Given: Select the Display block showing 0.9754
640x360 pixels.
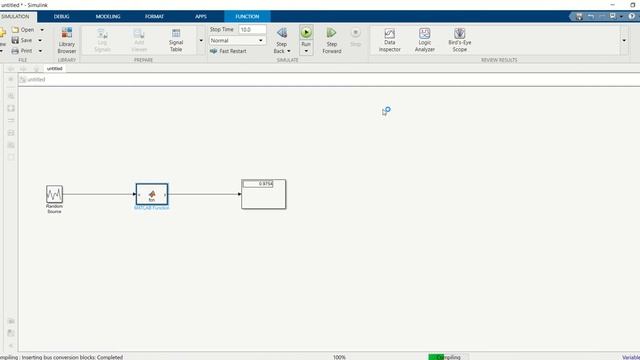Looking at the screenshot, I should (264, 194).
